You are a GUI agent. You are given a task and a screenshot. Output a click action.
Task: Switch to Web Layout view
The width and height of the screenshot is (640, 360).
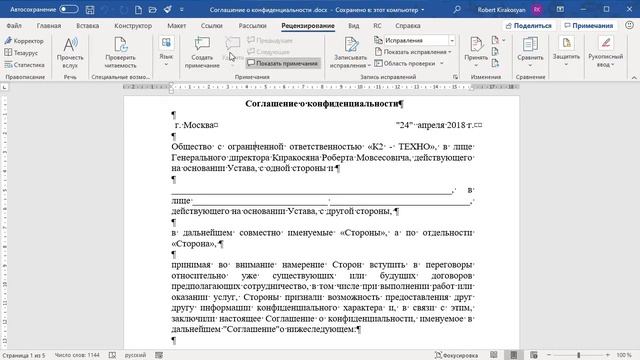pyautogui.click(x=534, y=355)
